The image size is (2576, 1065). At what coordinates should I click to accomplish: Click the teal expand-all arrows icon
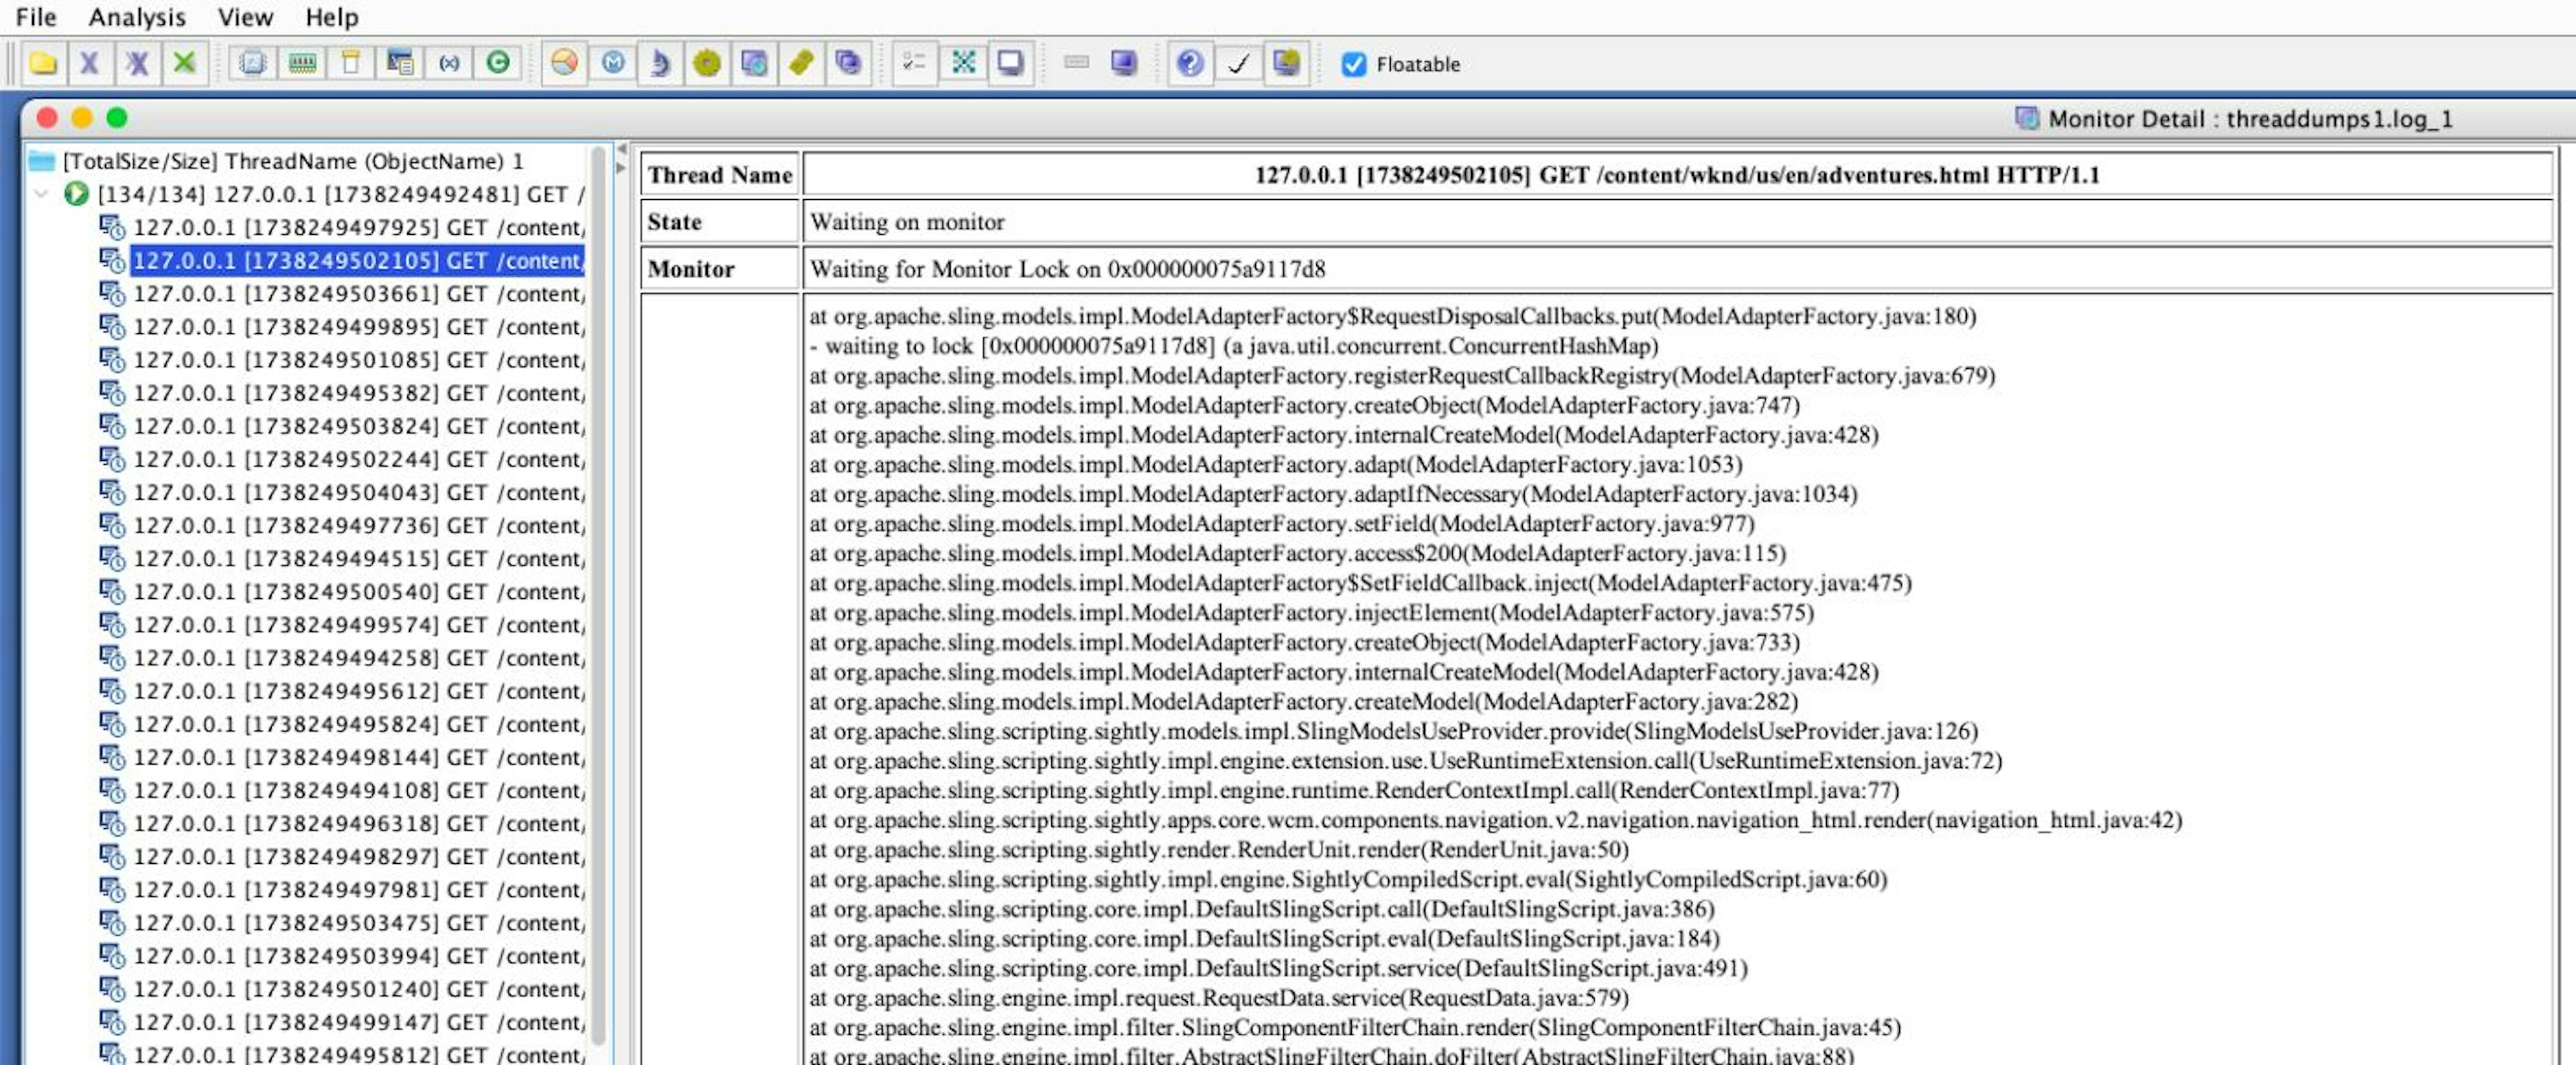pos(963,63)
